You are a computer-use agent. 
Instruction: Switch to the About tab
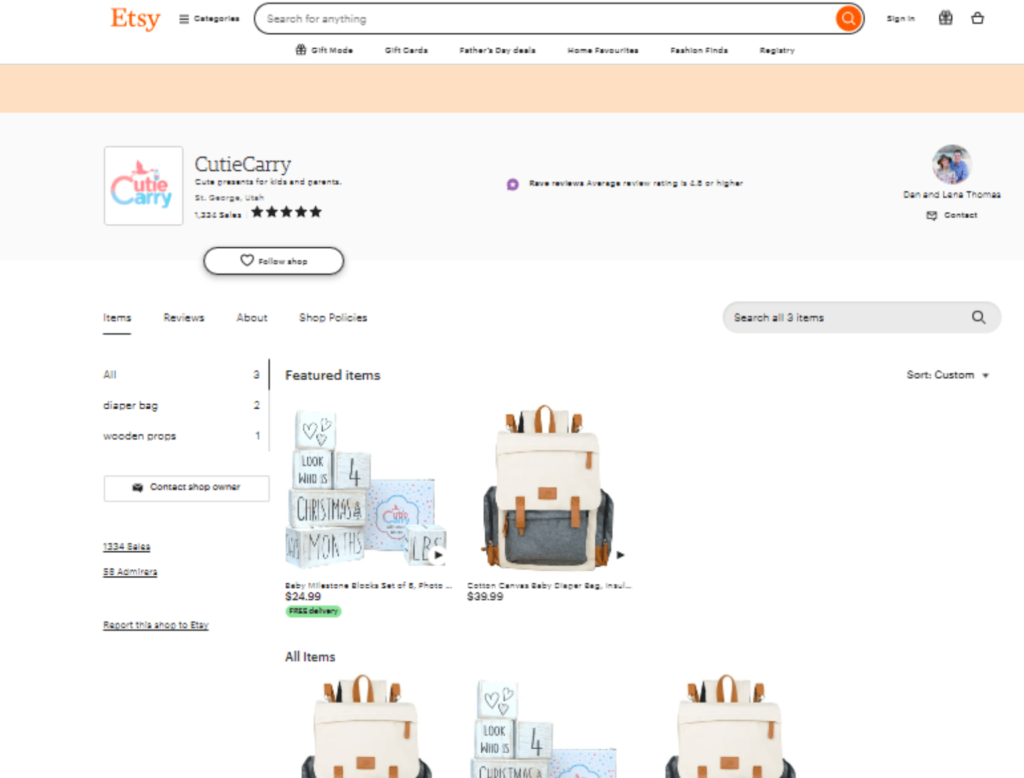pyautogui.click(x=251, y=317)
